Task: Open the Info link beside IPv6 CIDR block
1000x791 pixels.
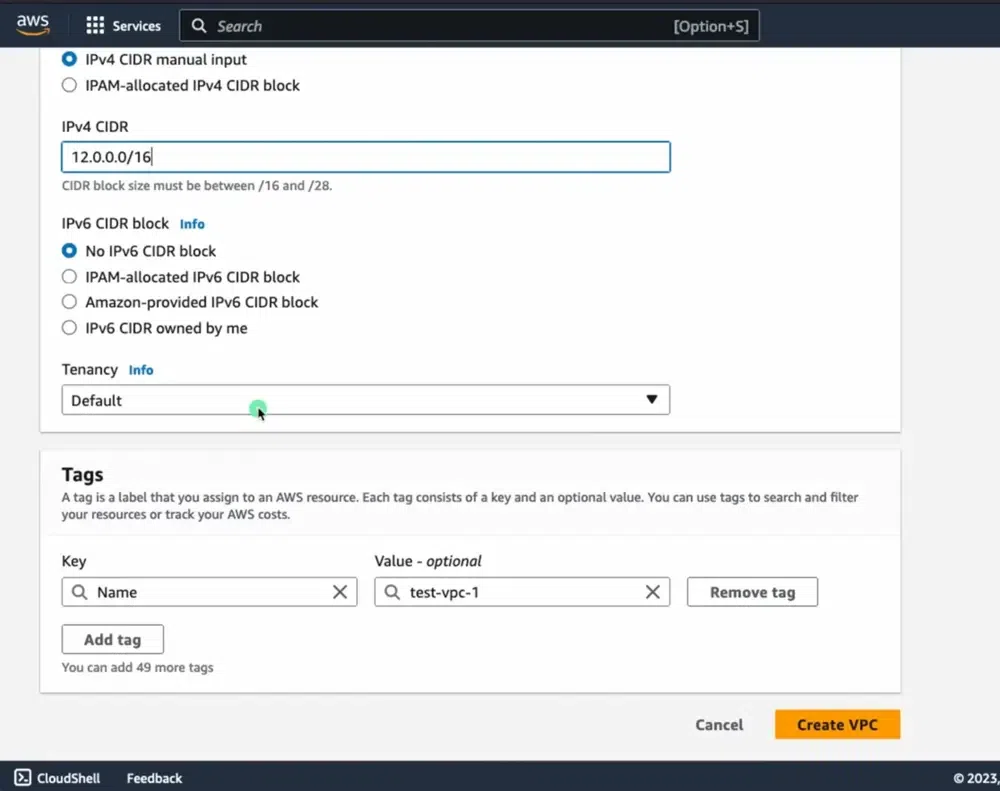Action: pyautogui.click(x=191, y=223)
